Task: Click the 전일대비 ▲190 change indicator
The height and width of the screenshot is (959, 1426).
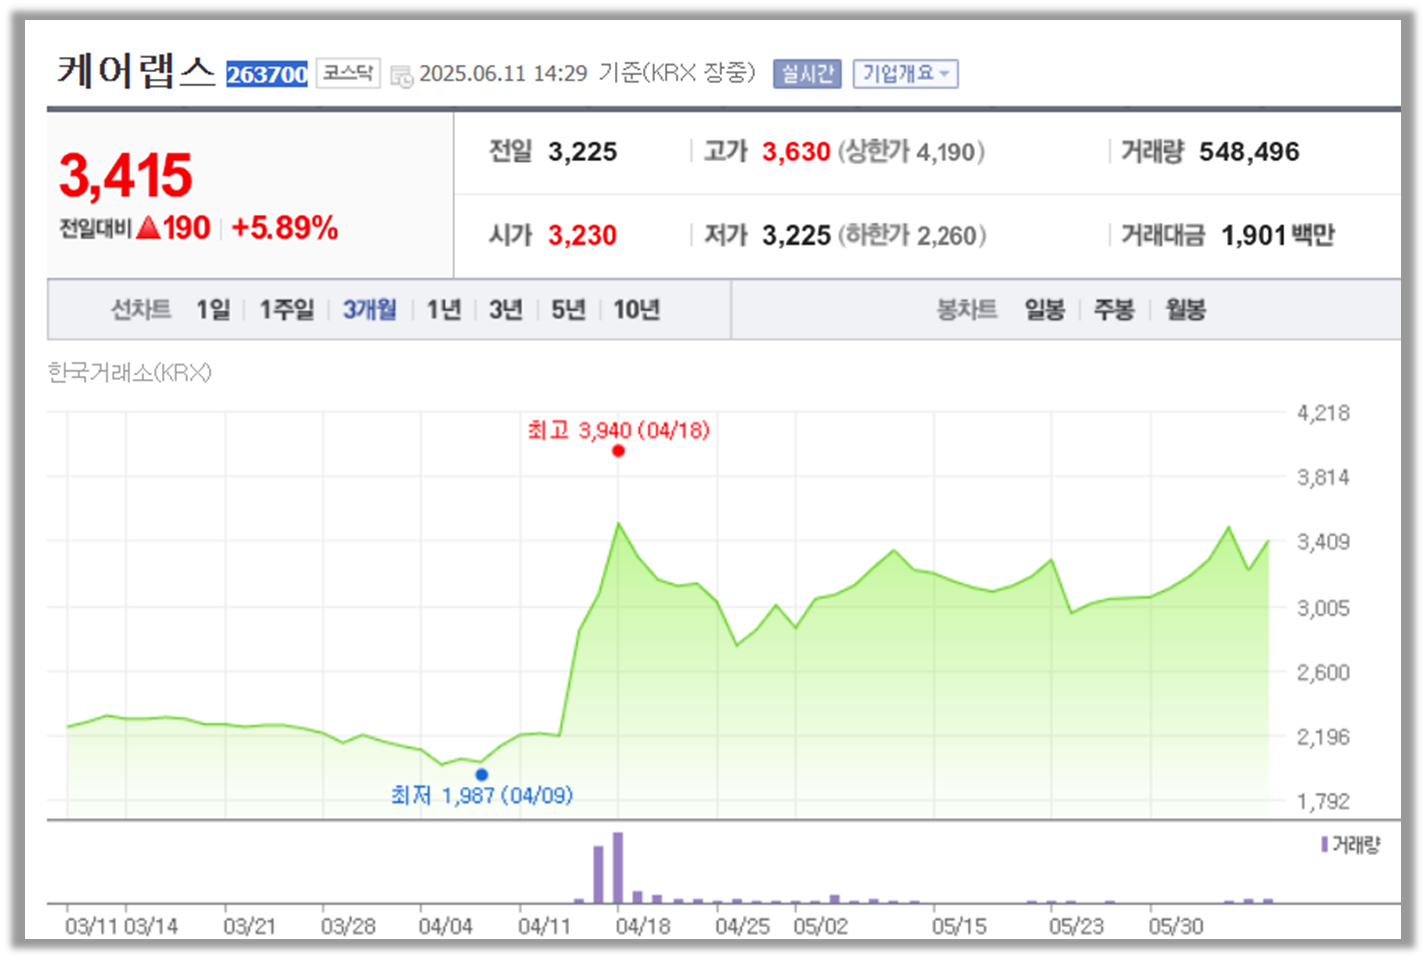Action: (x=134, y=228)
